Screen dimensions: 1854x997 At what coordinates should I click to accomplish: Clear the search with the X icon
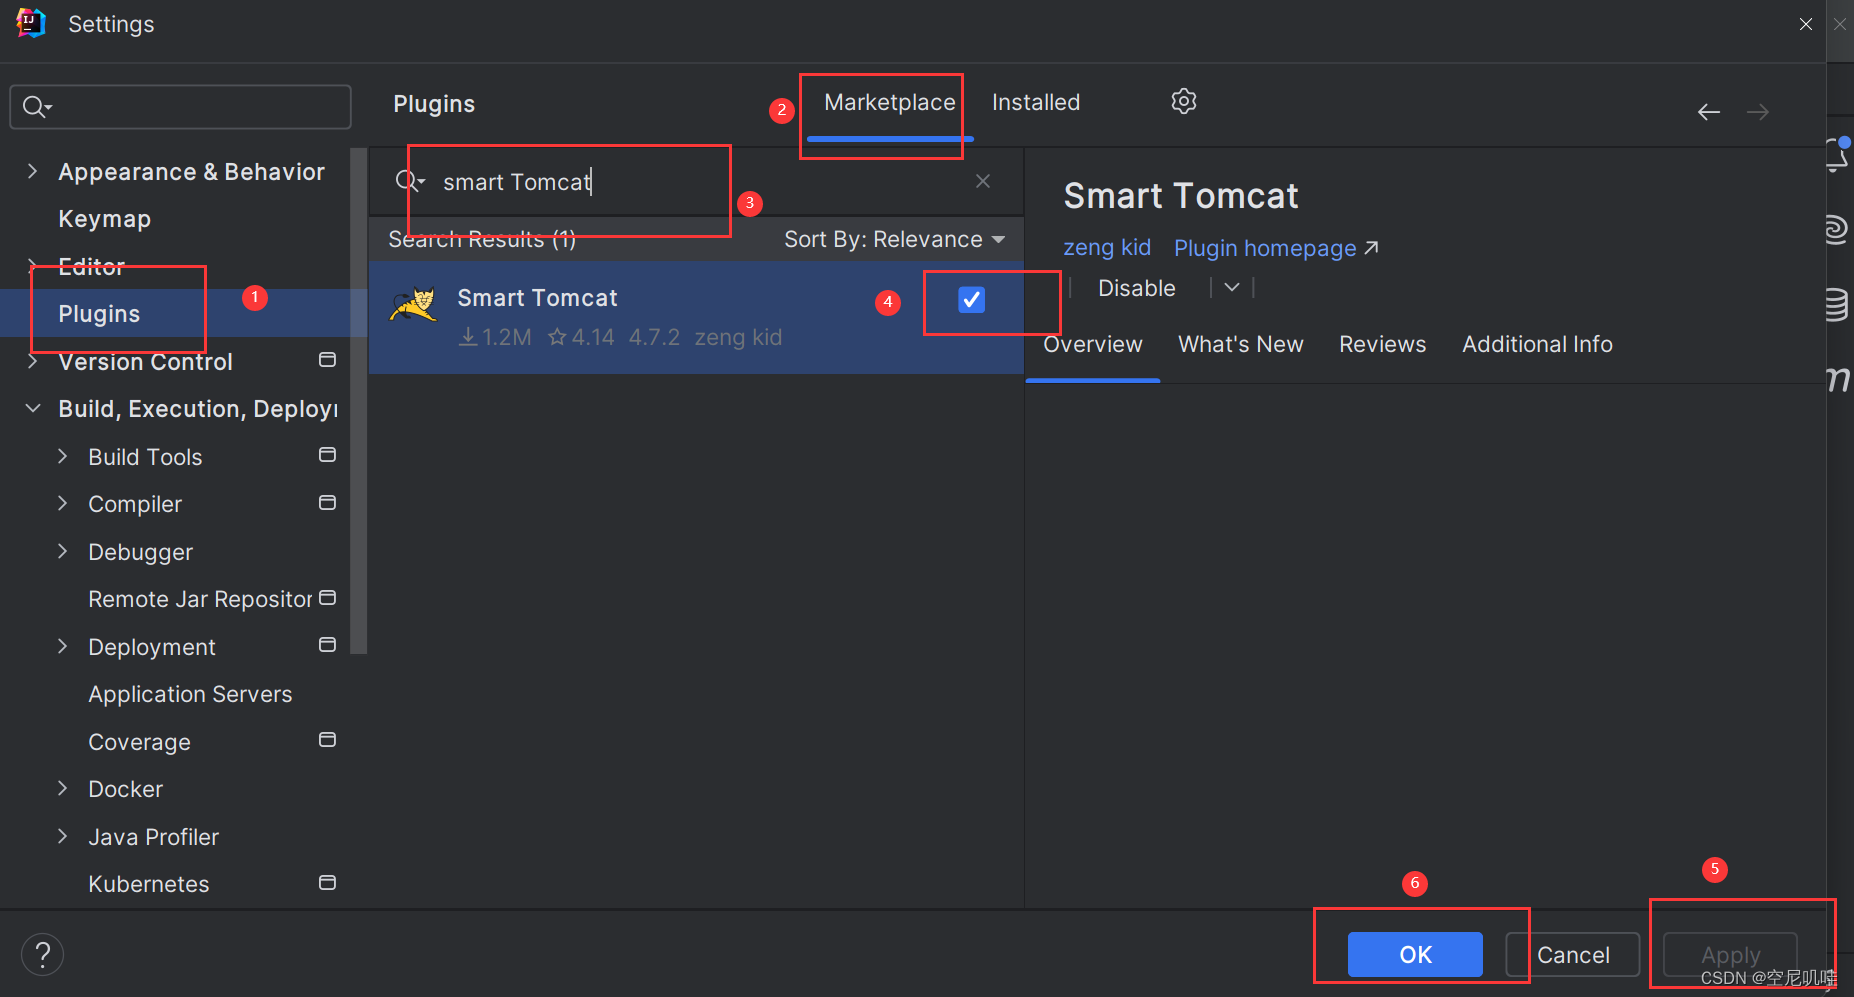coord(982,181)
